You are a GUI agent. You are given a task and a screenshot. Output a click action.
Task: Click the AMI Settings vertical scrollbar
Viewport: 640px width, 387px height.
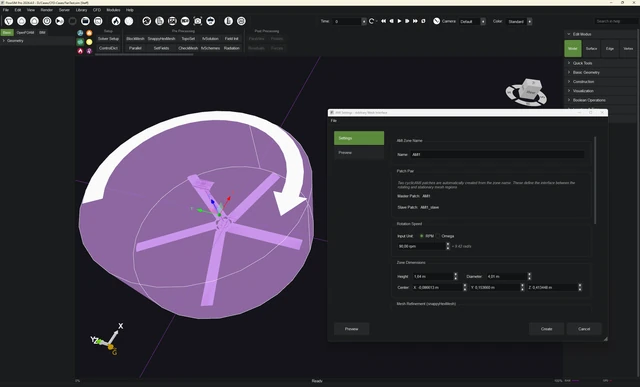point(595,180)
